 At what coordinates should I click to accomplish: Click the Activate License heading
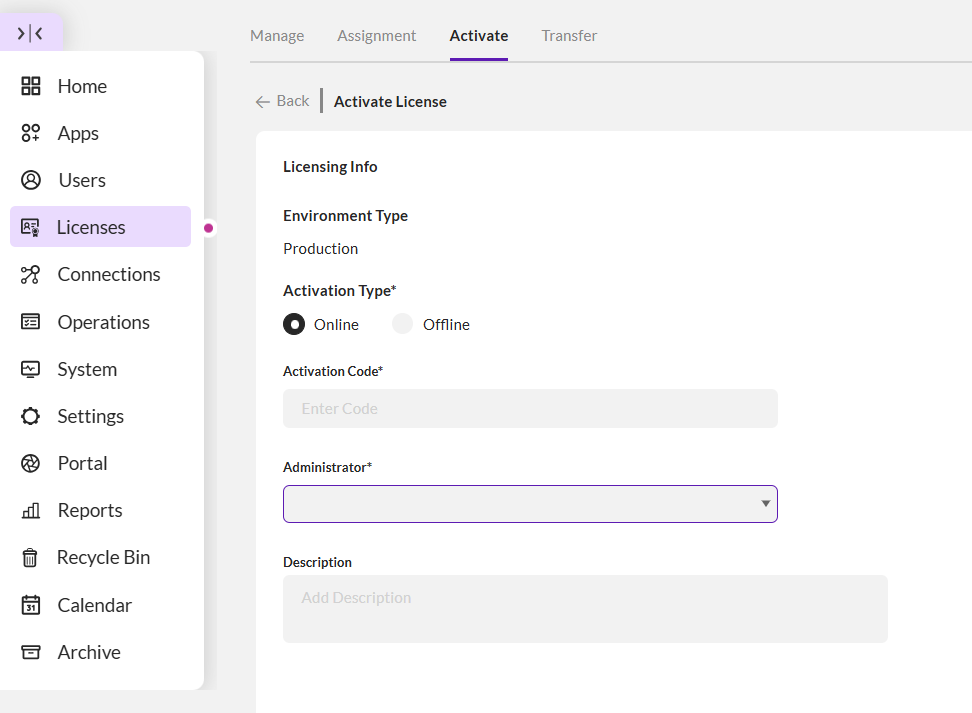[390, 102]
